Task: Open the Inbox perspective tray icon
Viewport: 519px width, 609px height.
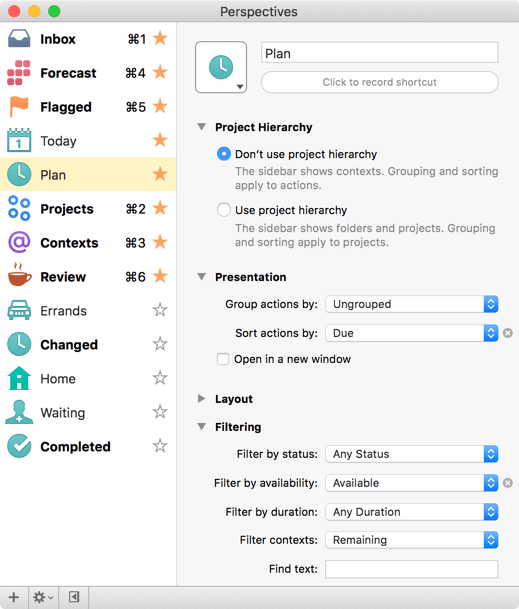Action: pos(19,39)
